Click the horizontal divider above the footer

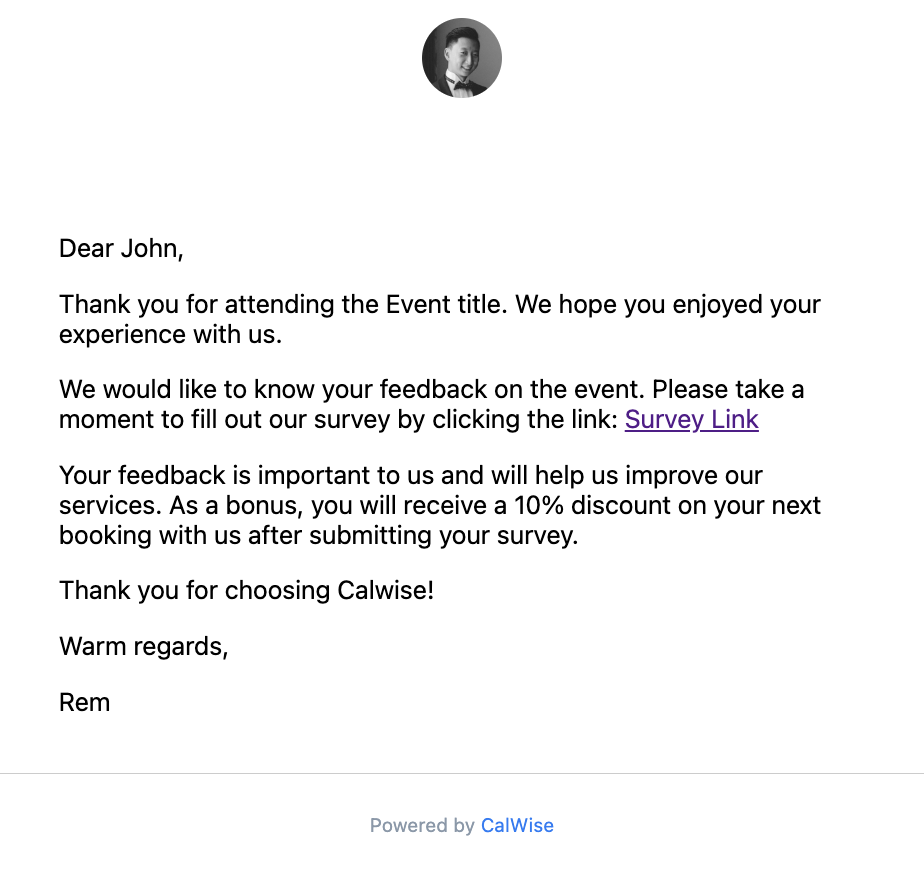(x=462, y=773)
